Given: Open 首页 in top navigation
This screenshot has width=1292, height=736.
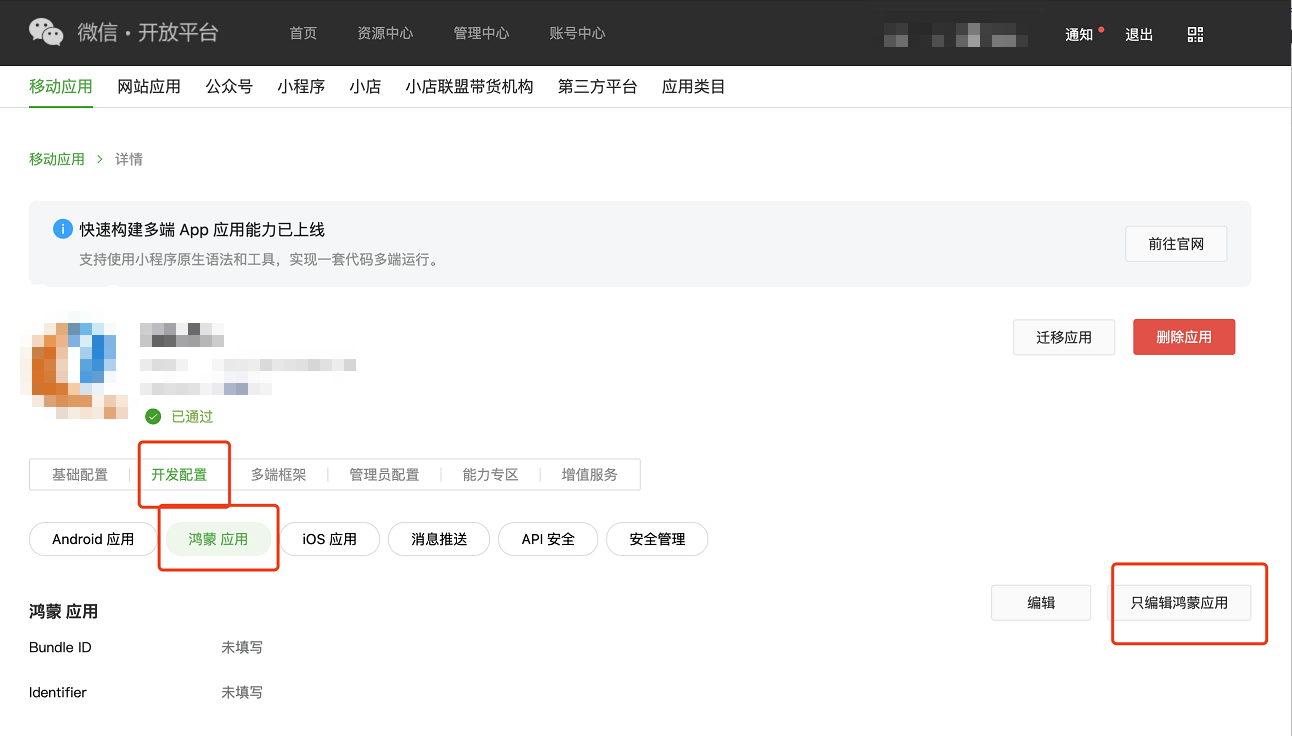Looking at the screenshot, I should pos(303,33).
